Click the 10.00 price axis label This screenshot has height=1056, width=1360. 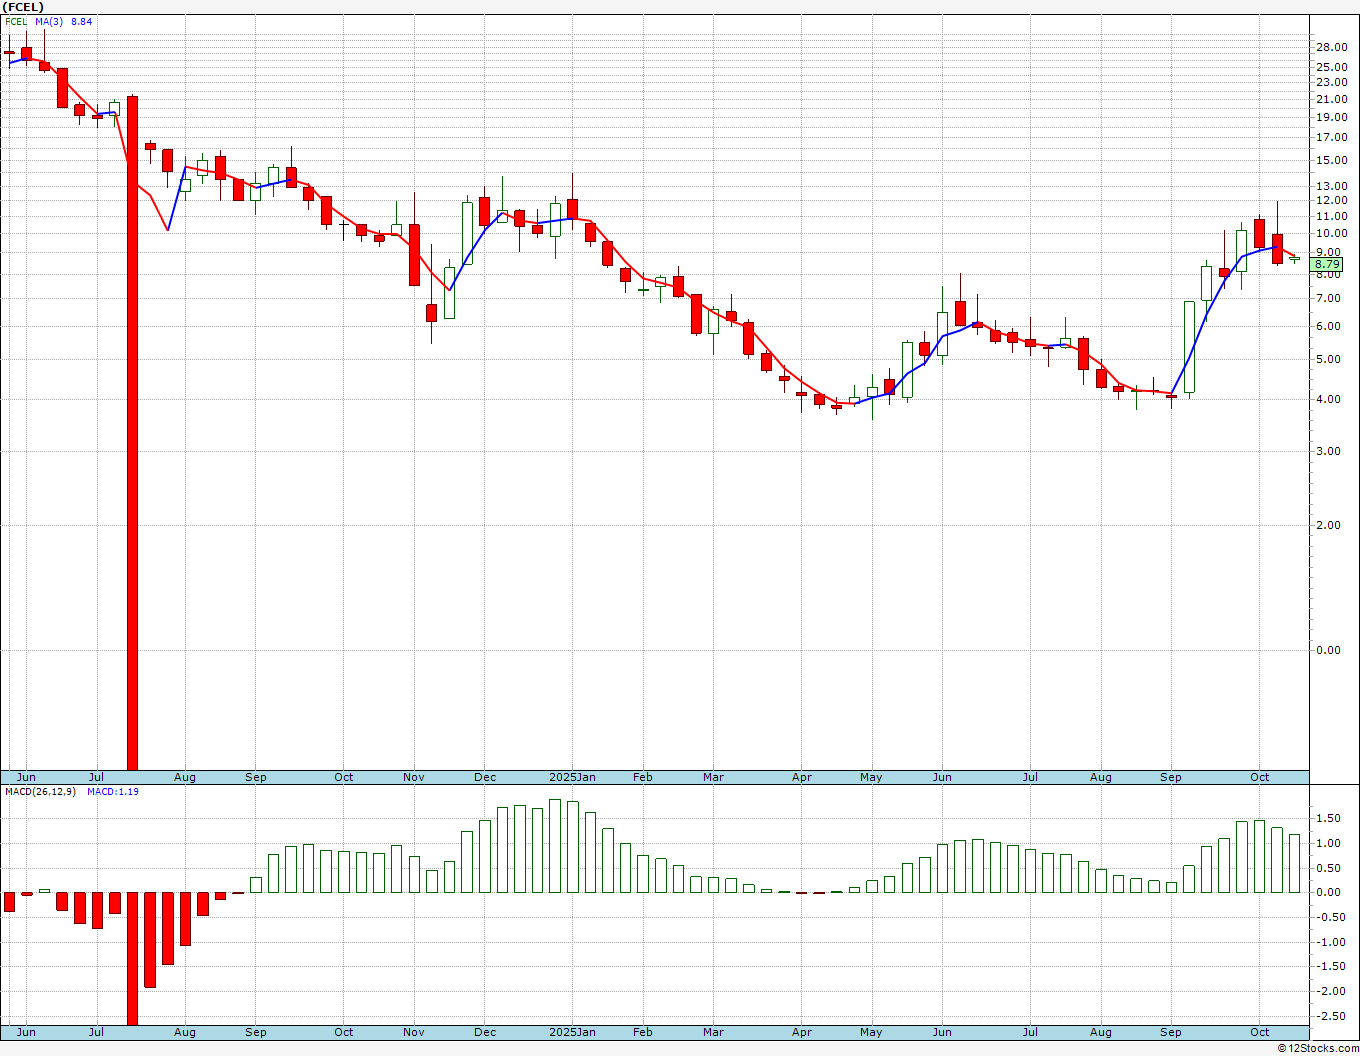(x=1330, y=234)
